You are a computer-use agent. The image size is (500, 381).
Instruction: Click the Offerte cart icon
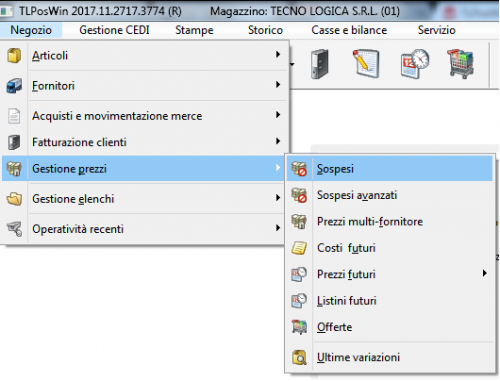(299, 327)
